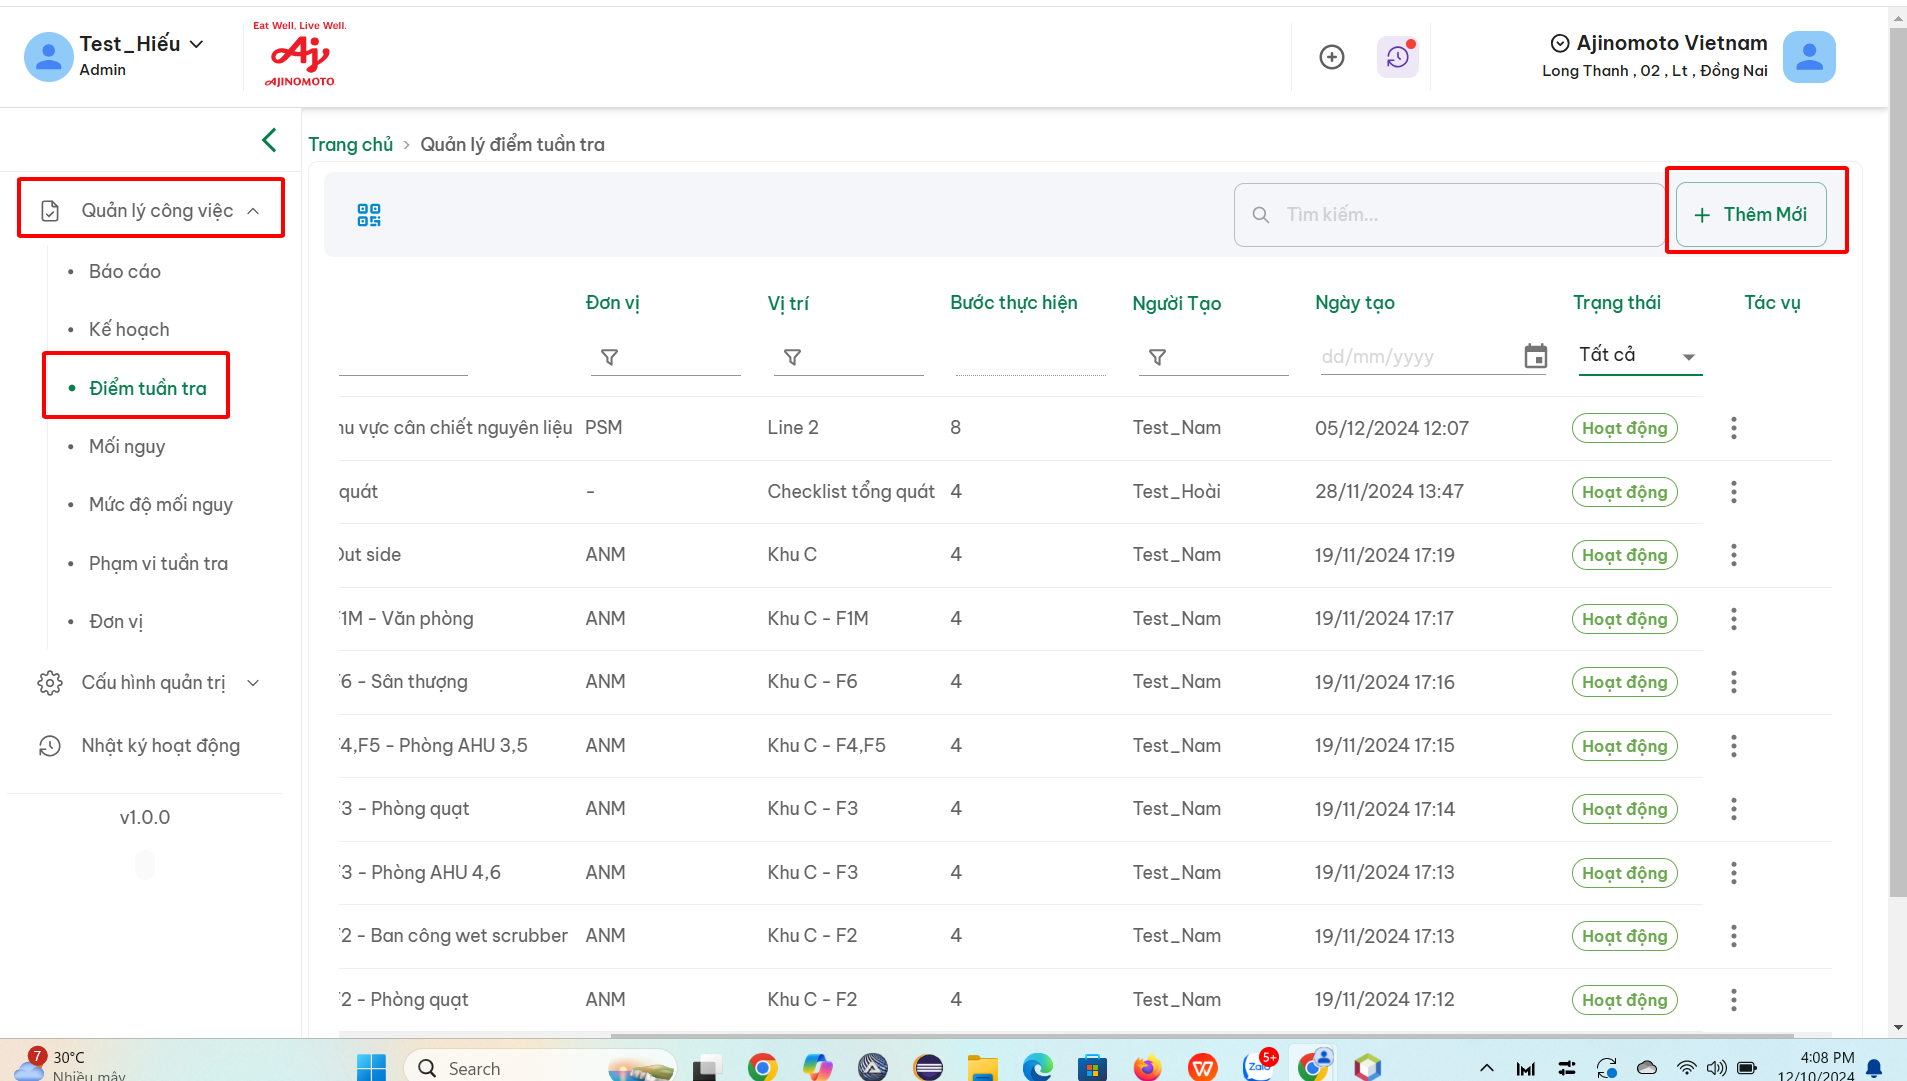Open the Báo cáo menu item
Viewport: 1907px width, 1081px height.
tap(125, 271)
